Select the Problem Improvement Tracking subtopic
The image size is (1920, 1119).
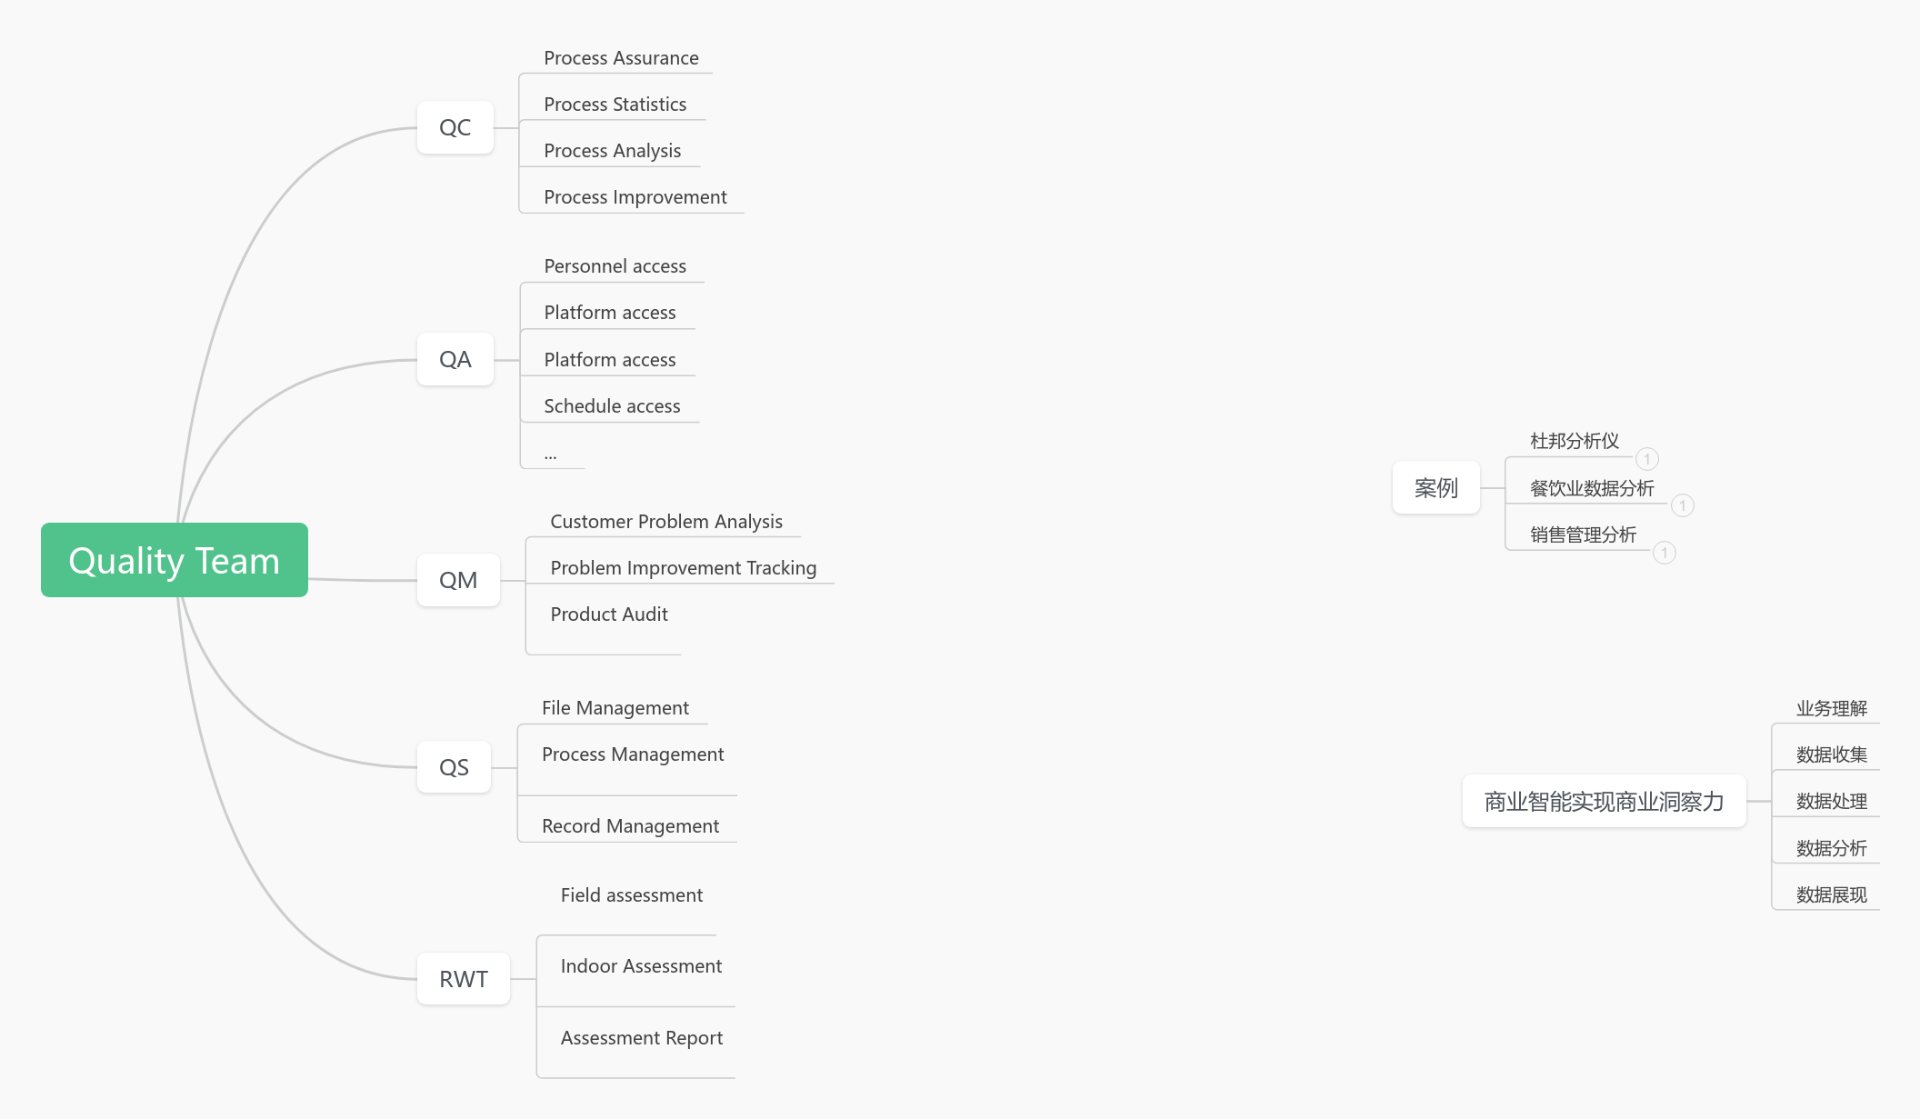pos(683,568)
